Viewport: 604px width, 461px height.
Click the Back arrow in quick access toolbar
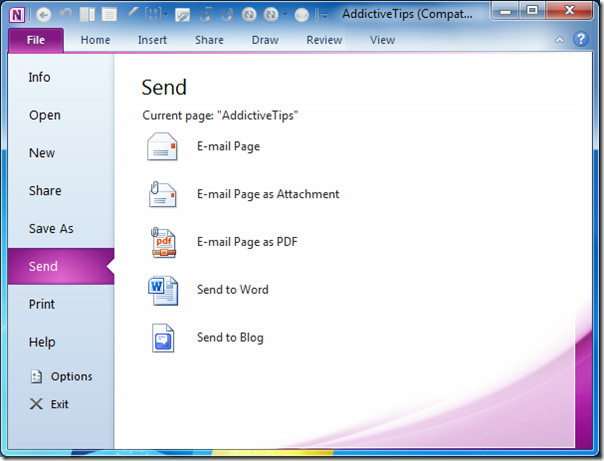pos(44,15)
